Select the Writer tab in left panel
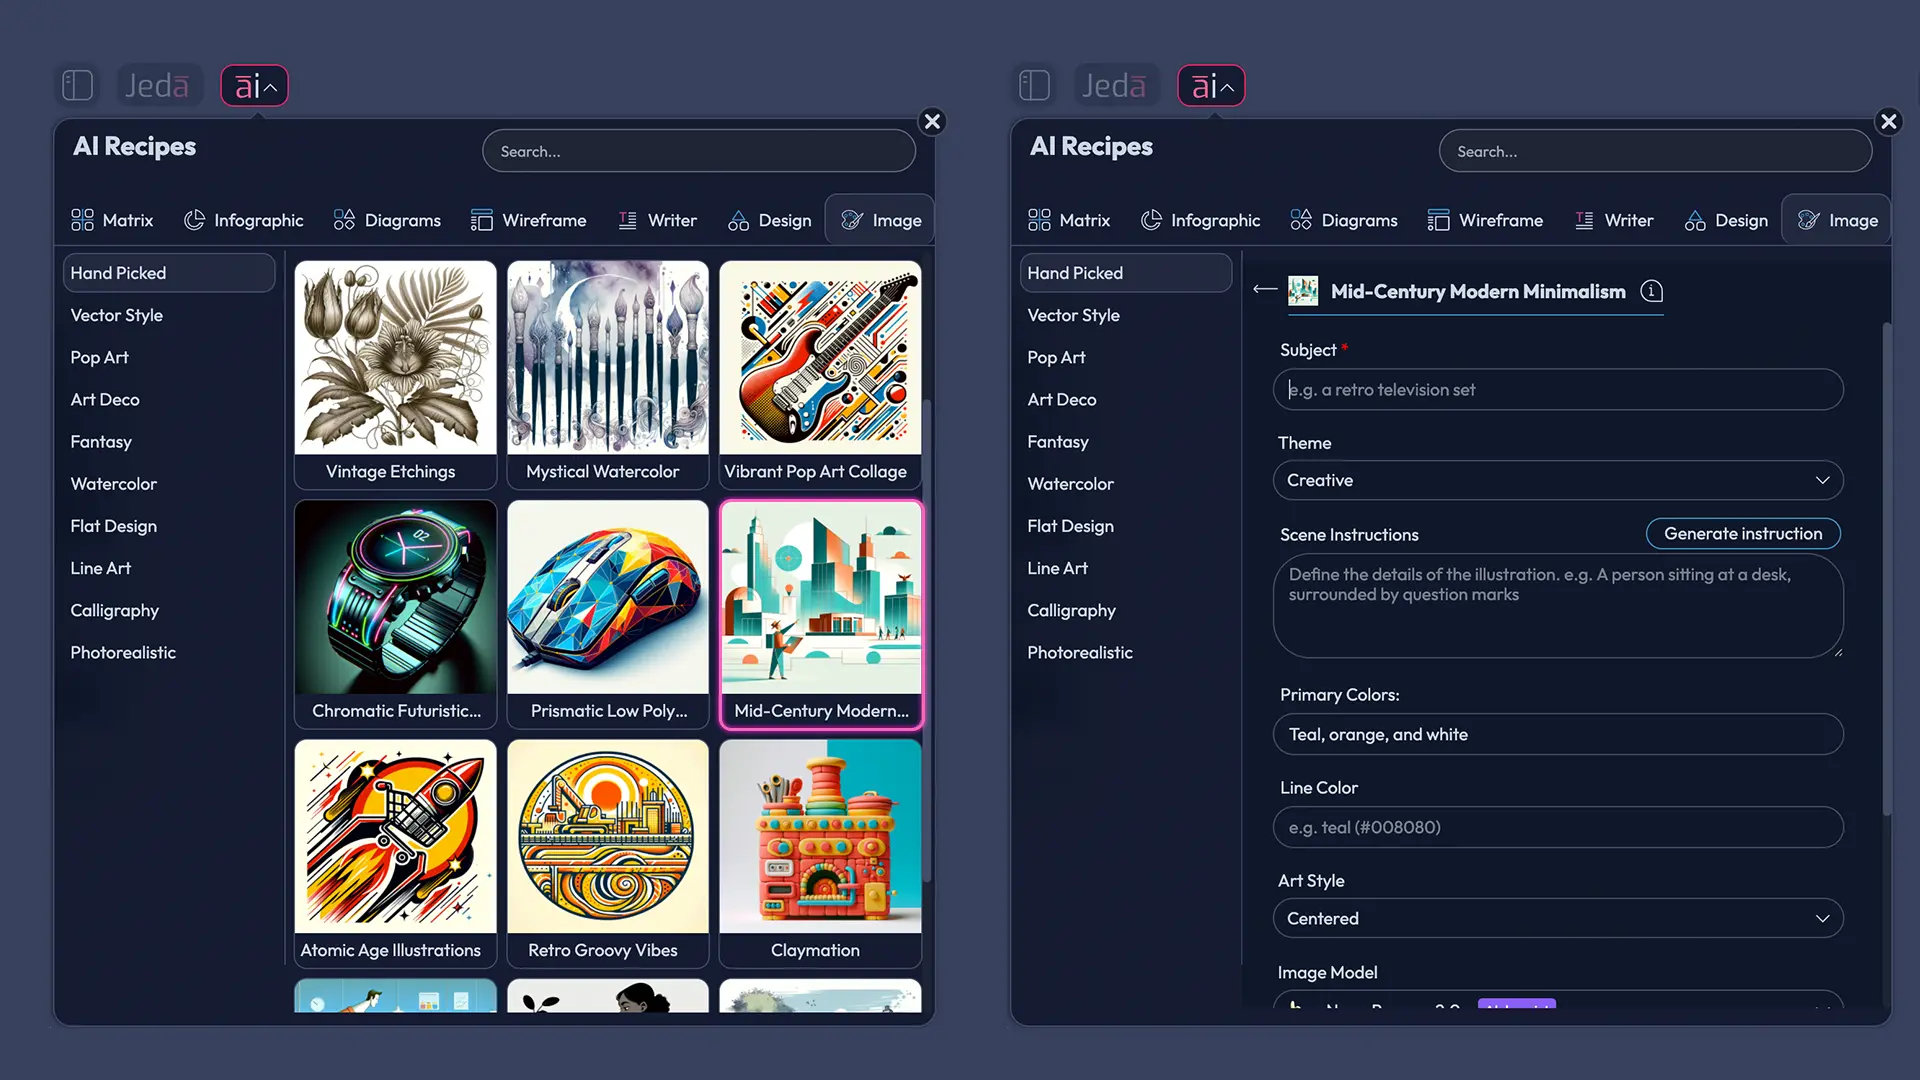Screen dimensions: 1920x1080 coord(657,220)
